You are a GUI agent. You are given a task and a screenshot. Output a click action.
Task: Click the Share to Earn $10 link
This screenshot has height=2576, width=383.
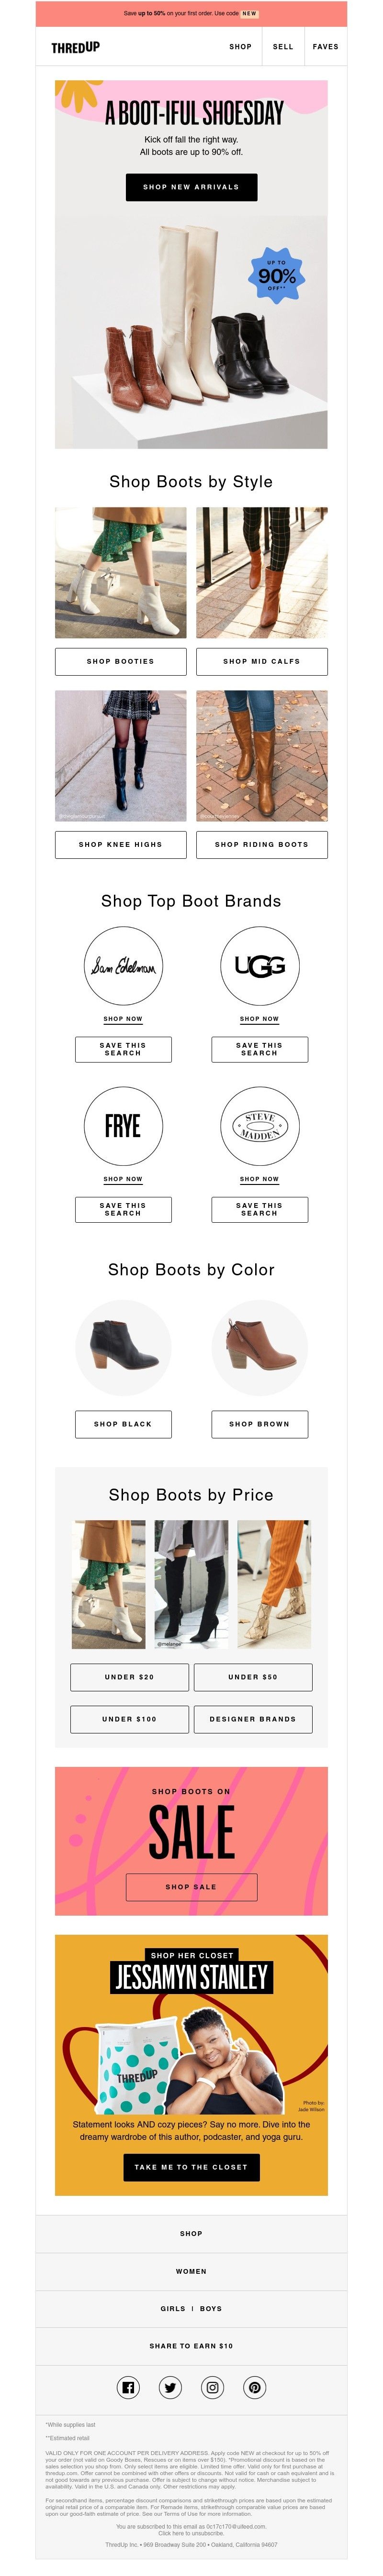click(191, 2345)
